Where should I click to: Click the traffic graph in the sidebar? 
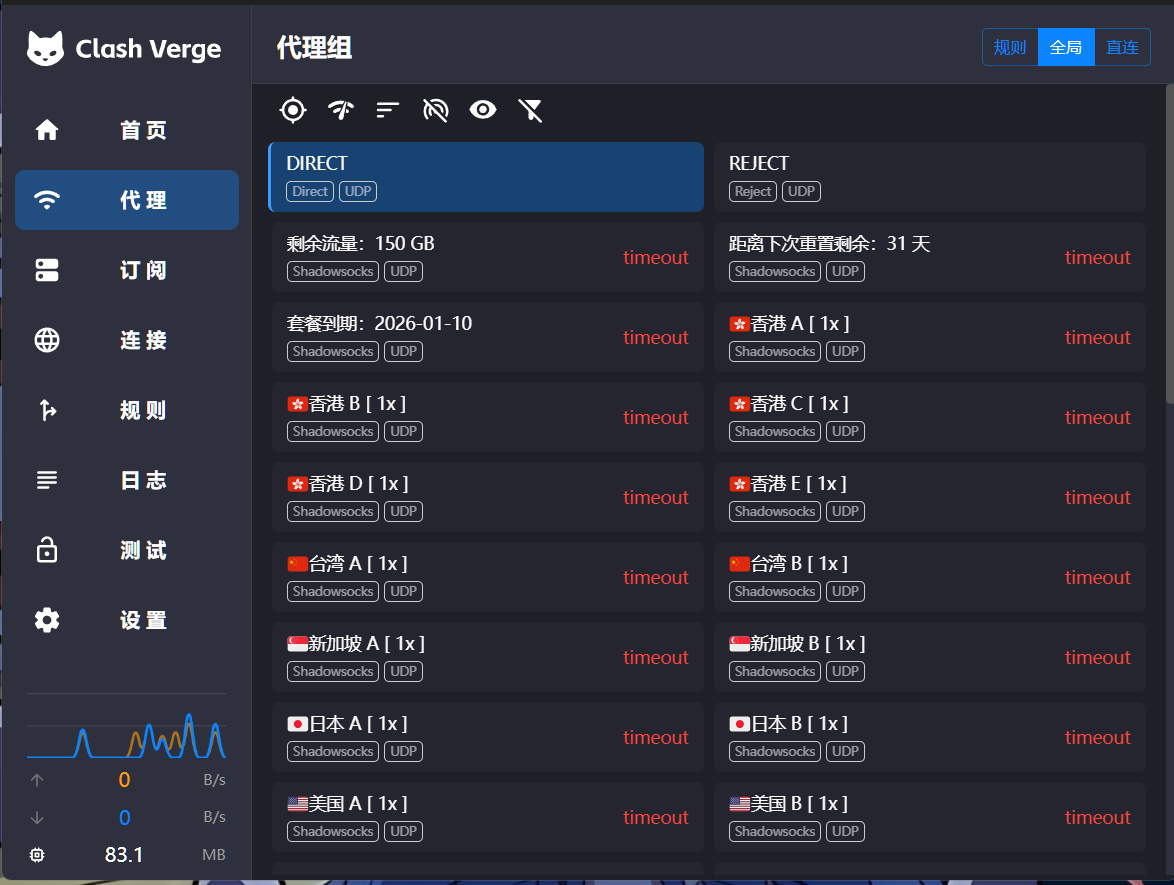[x=126, y=733]
